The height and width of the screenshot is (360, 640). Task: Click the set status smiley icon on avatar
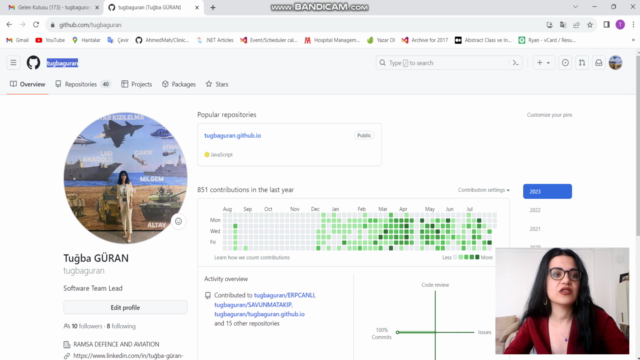click(x=178, y=221)
